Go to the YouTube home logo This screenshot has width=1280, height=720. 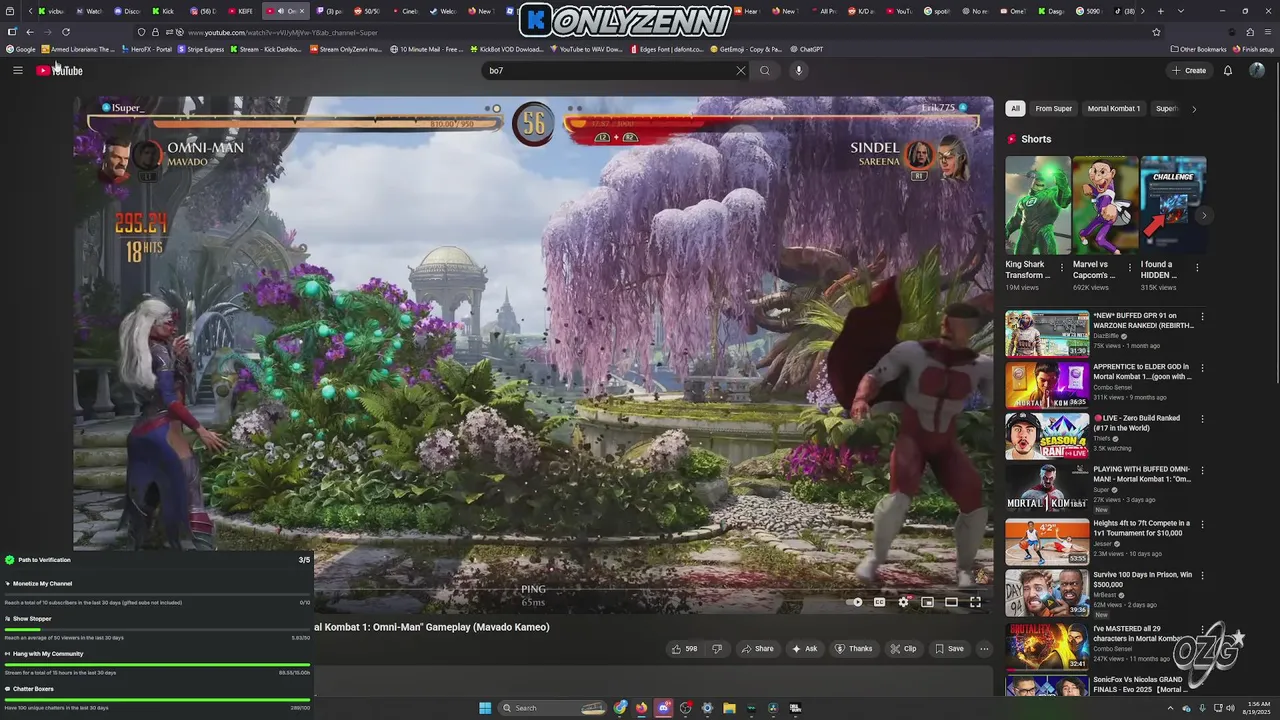(59, 70)
